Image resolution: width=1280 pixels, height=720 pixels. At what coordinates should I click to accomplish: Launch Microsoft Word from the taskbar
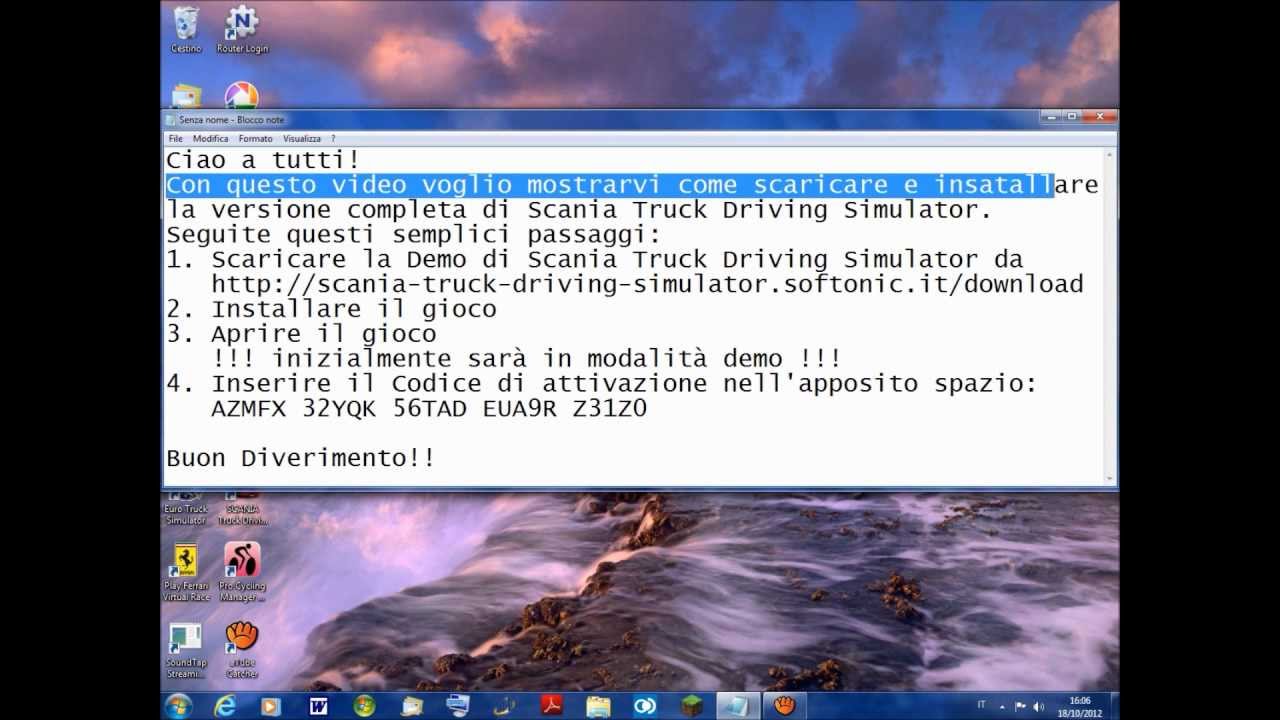pos(319,706)
